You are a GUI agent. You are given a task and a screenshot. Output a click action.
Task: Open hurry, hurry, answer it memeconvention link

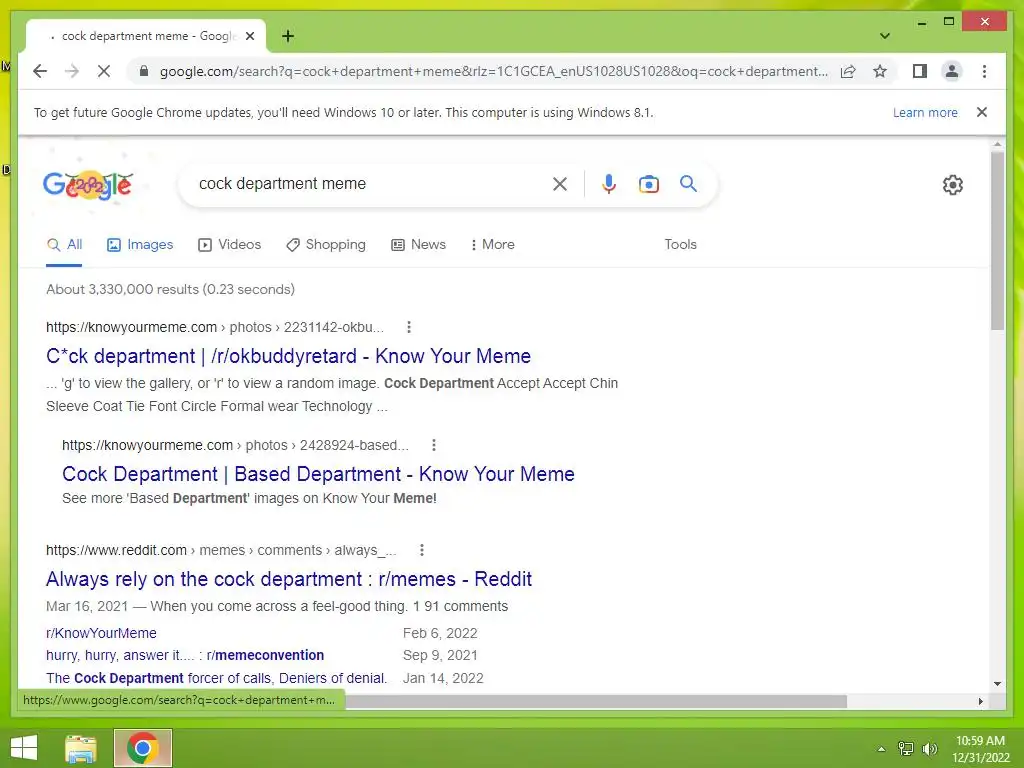185,656
